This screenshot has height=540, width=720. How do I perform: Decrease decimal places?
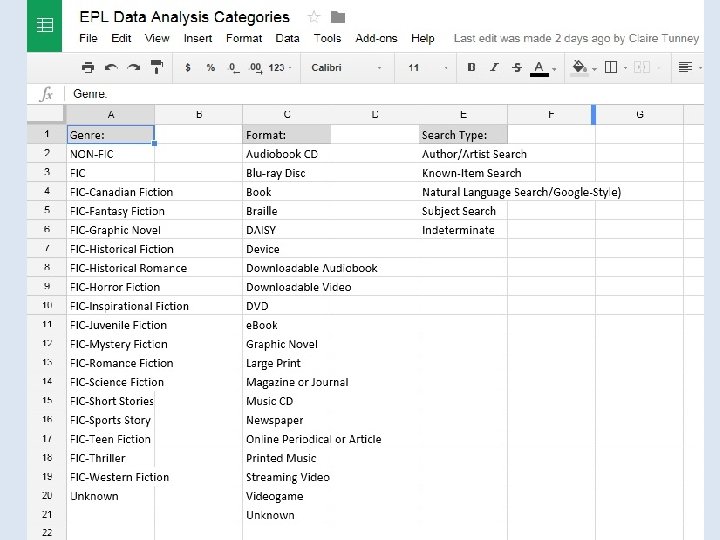click(x=233, y=68)
